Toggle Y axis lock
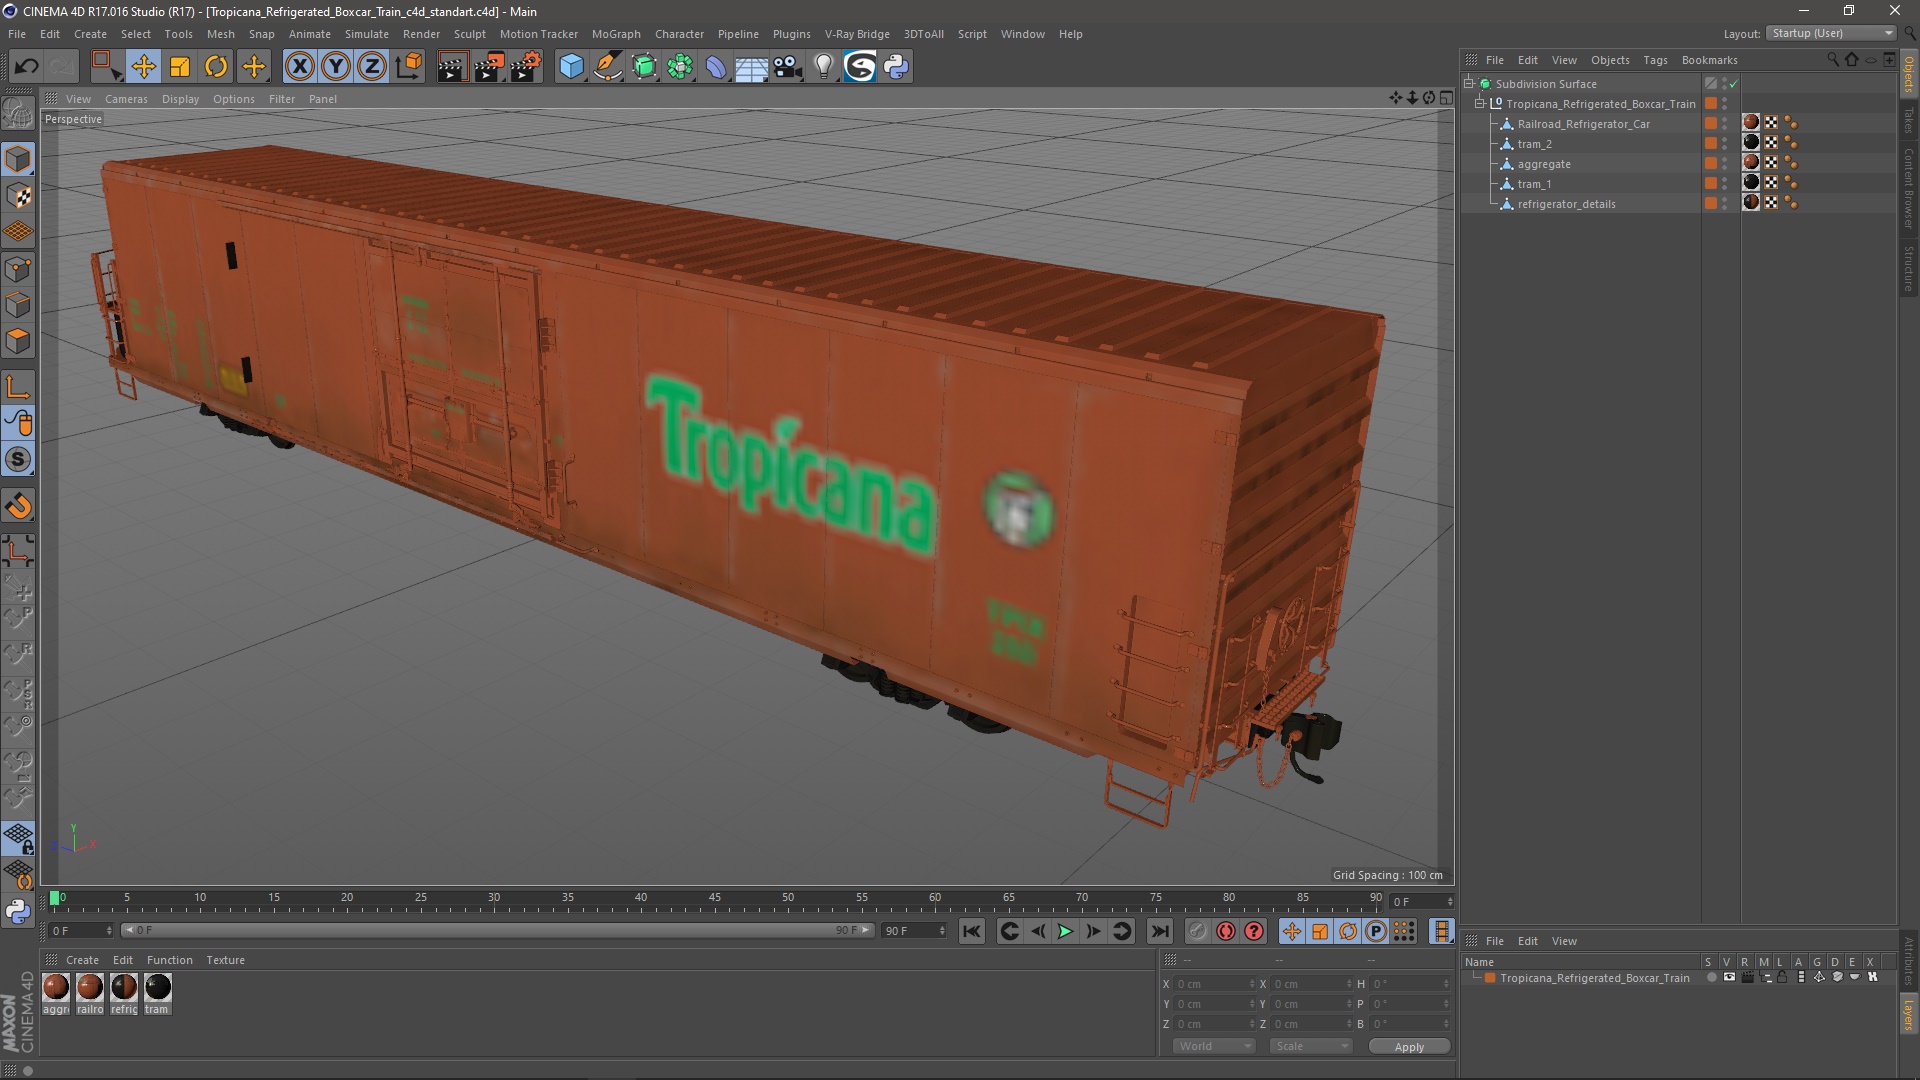The image size is (1920, 1080). tap(336, 67)
